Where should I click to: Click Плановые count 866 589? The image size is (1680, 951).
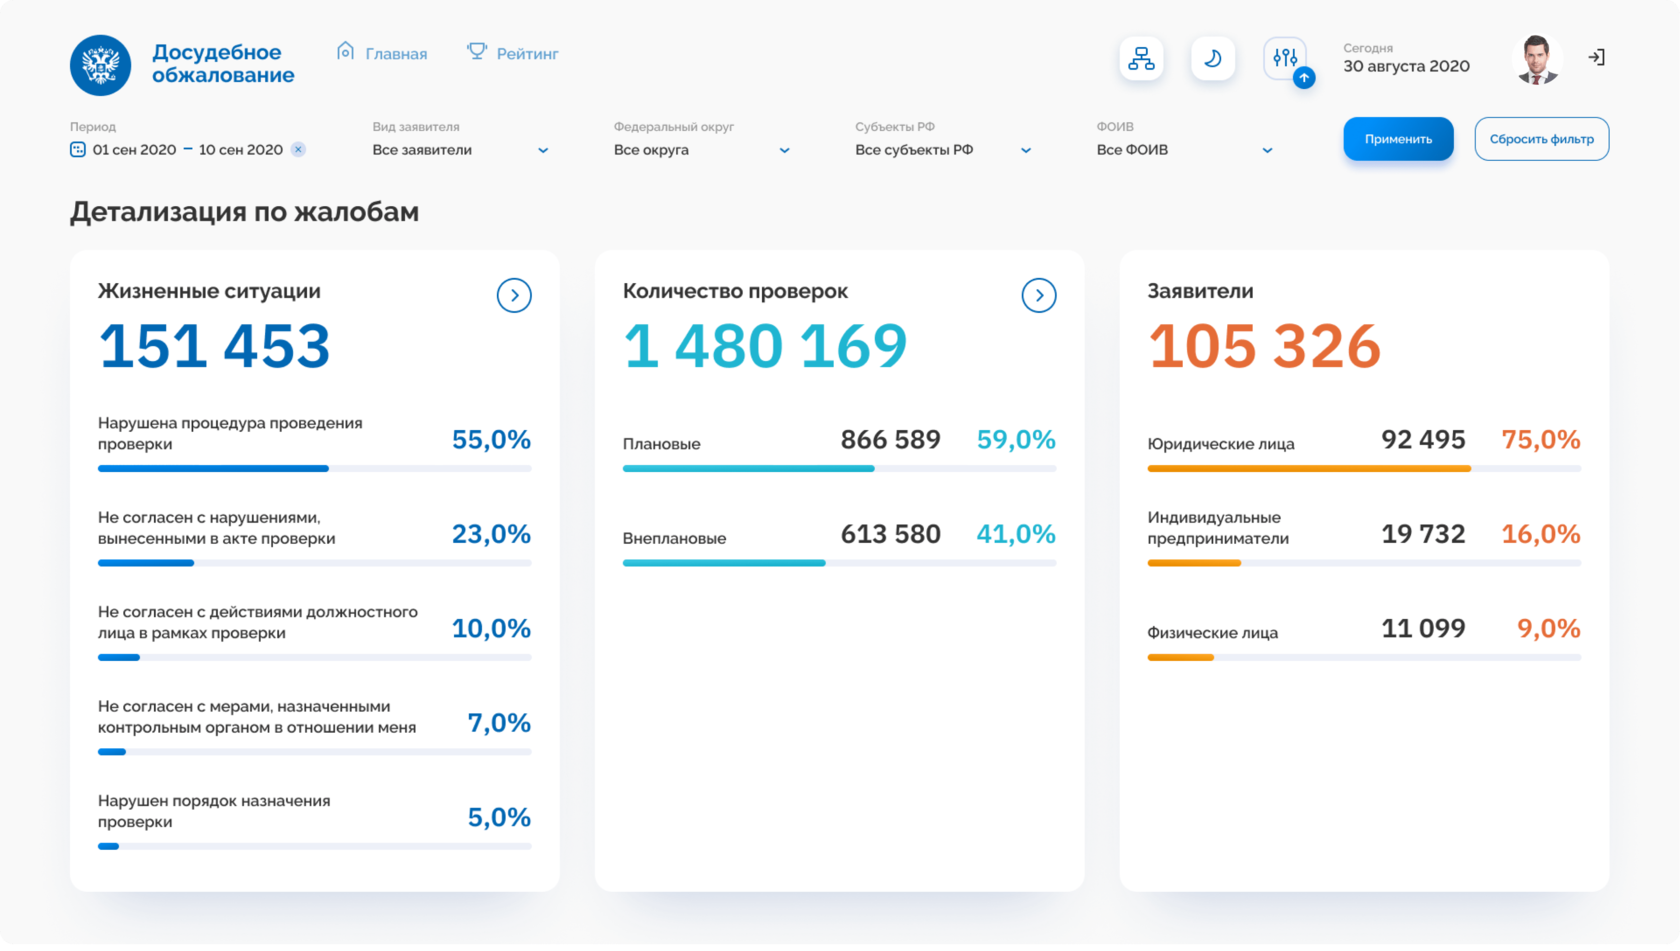pyautogui.click(x=890, y=440)
